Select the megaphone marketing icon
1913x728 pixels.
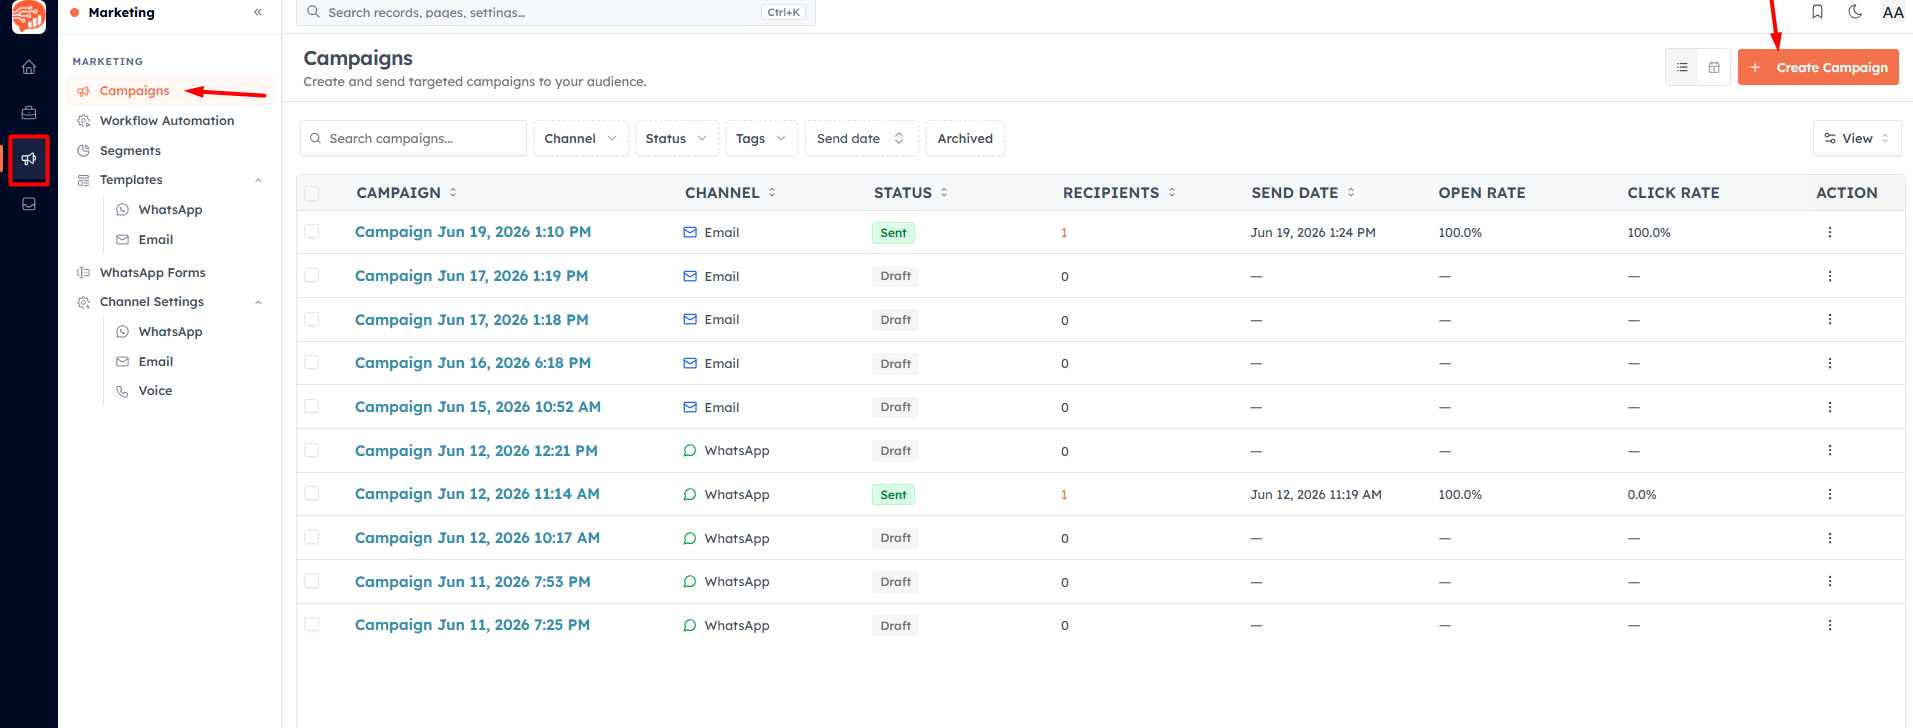pyautogui.click(x=29, y=159)
